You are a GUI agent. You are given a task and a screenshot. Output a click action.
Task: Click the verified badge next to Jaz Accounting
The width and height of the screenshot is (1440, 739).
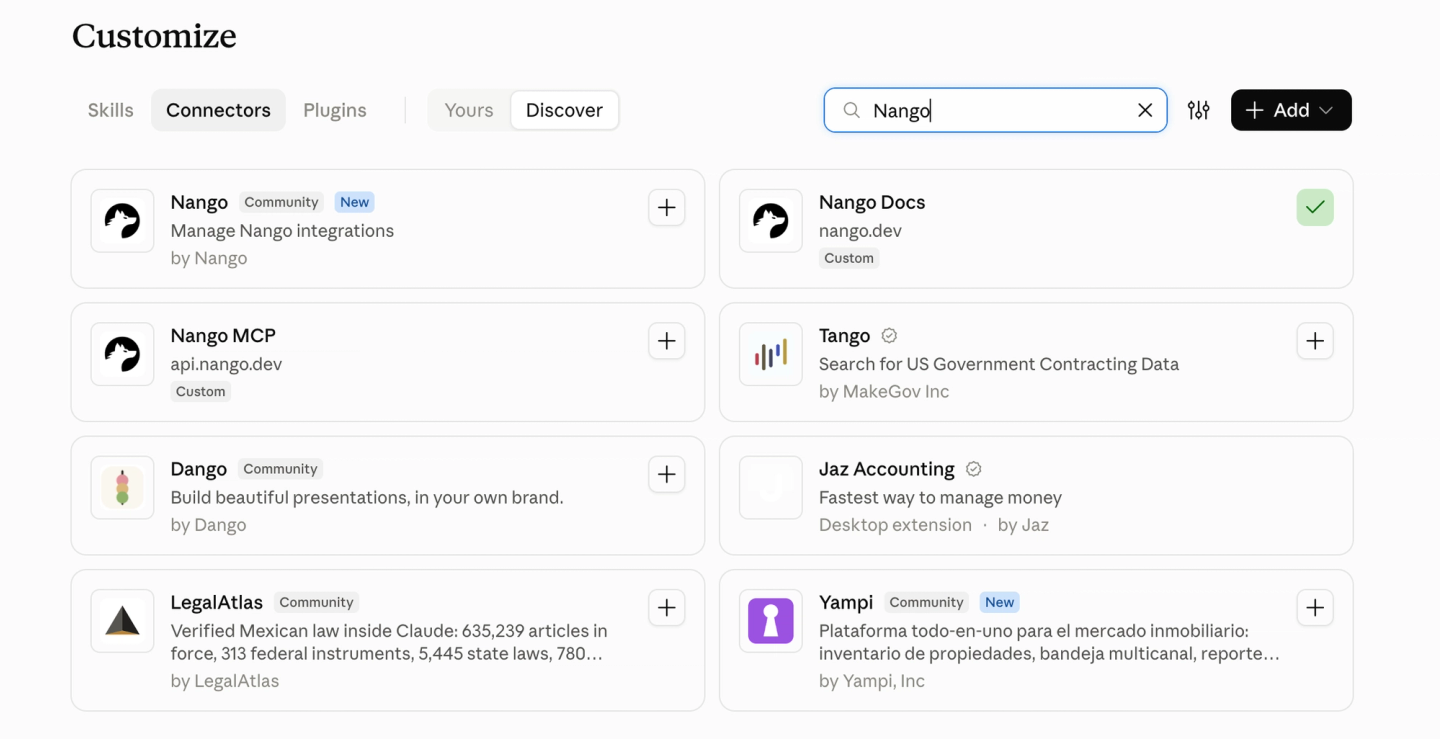[x=973, y=469]
